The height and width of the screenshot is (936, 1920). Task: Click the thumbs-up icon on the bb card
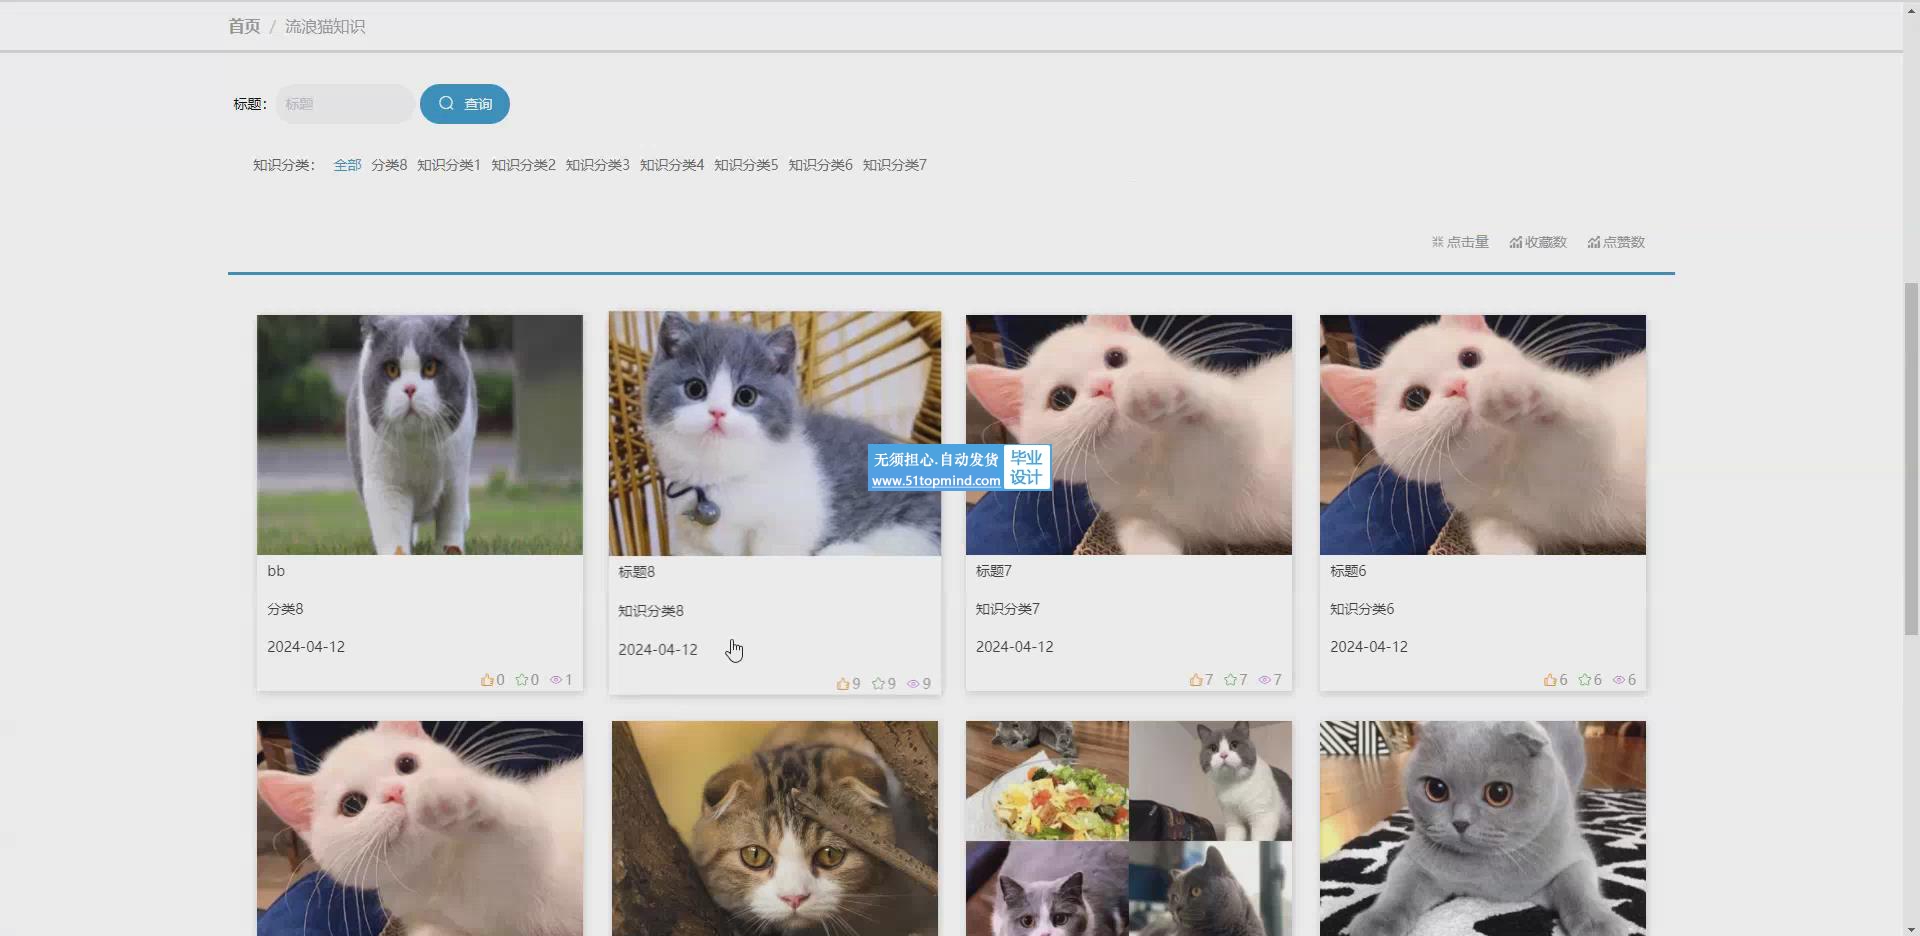tap(487, 680)
